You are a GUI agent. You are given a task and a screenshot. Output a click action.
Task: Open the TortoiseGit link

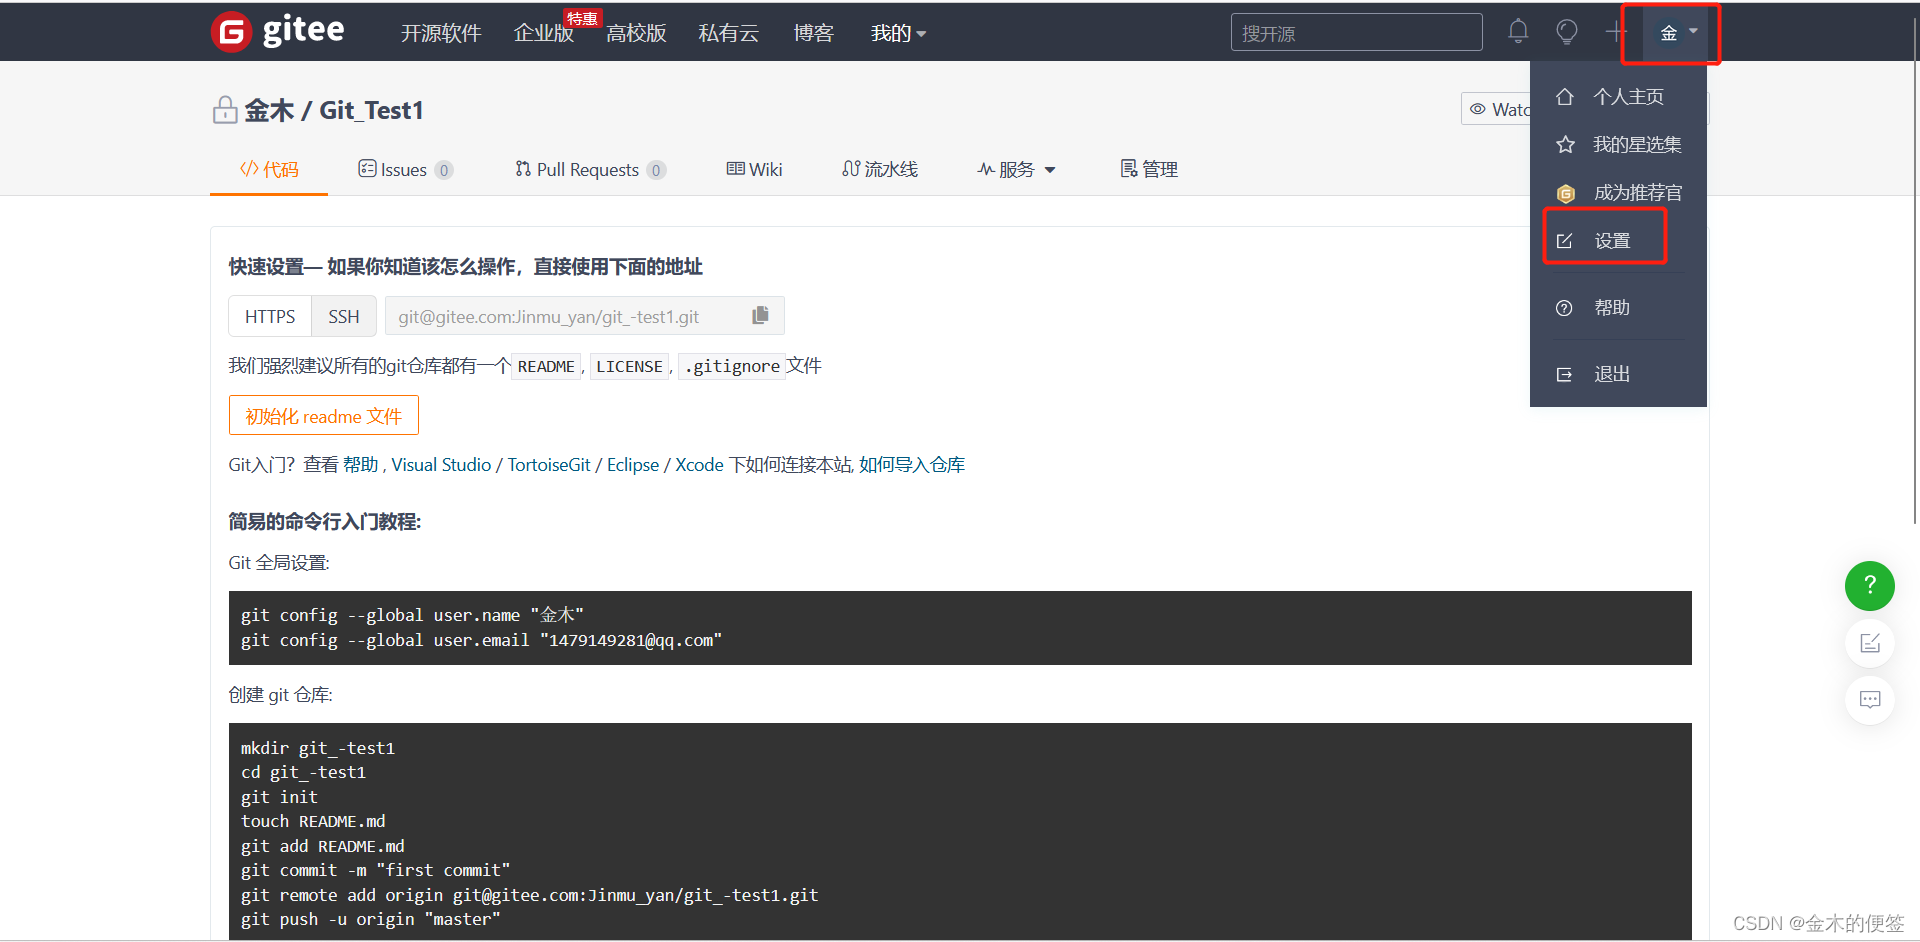549,465
